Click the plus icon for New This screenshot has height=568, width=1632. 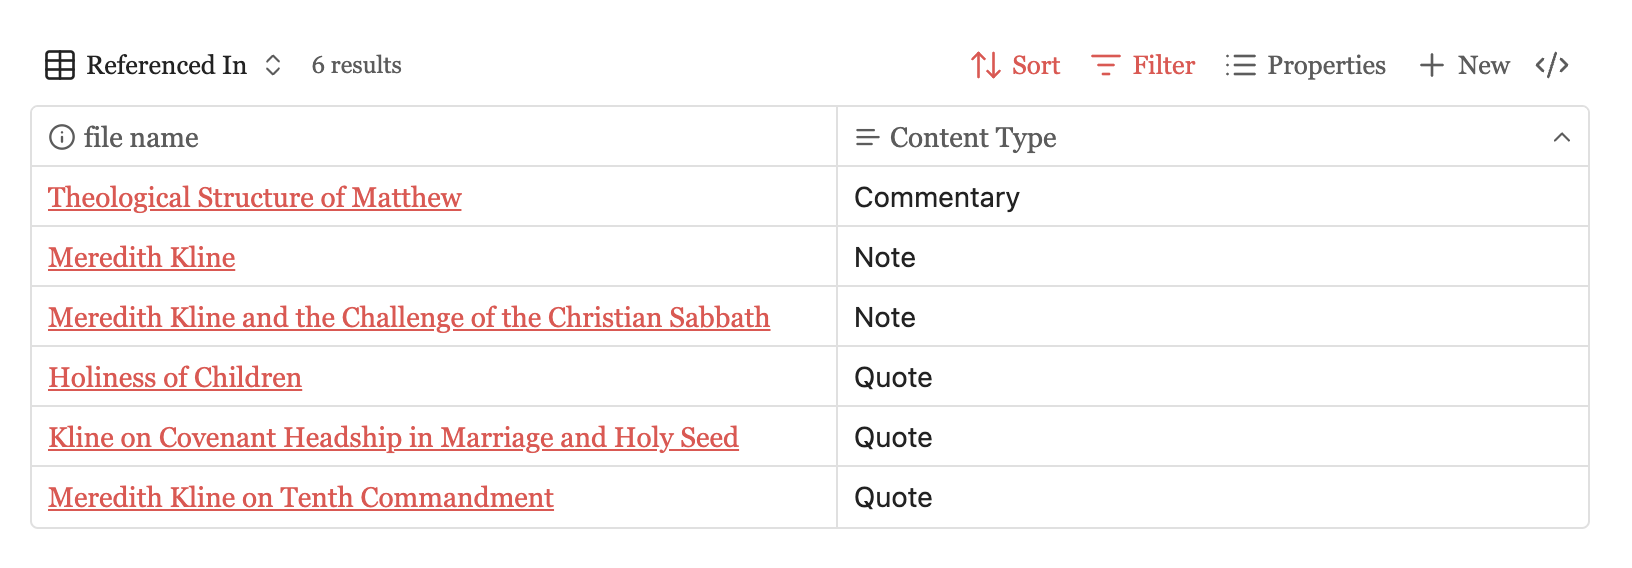click(x=1432, y=65)
